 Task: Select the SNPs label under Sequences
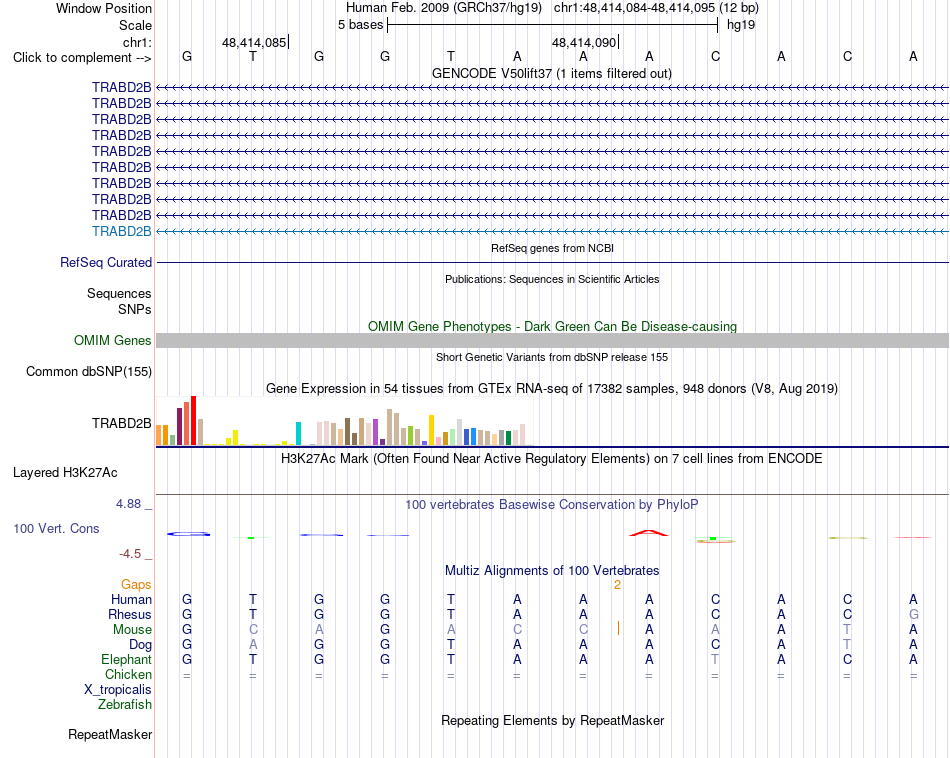click(x=135, y=309)
